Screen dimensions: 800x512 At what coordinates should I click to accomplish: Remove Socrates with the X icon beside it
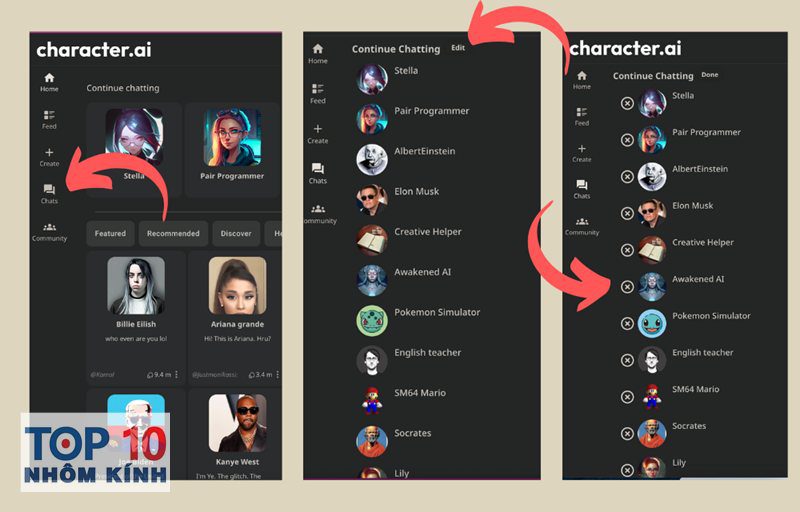pyautogui.click(x=627, y=433)
